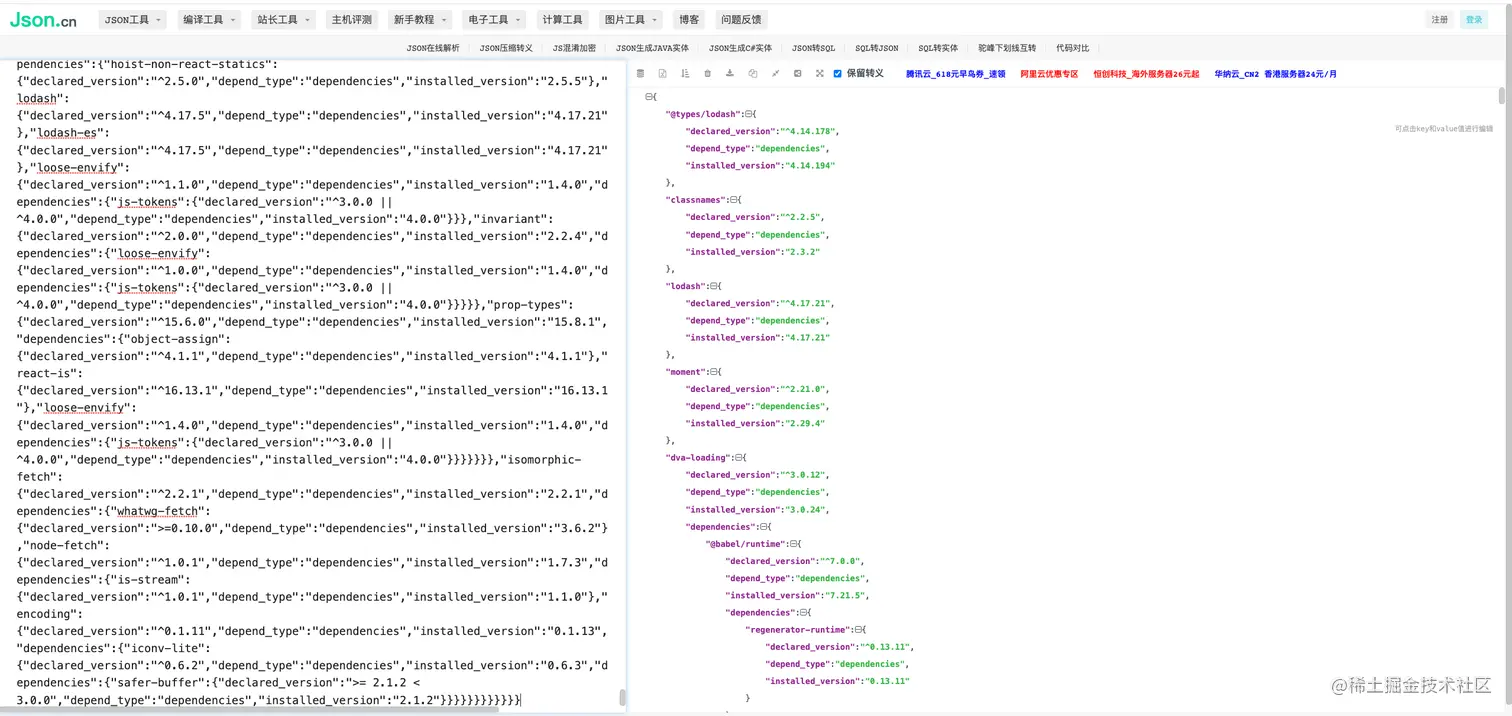This screenshot has height=716, width=1512.
Task: Switch to 驼峰下划线互转 tab
Action: click(1007, 48)
